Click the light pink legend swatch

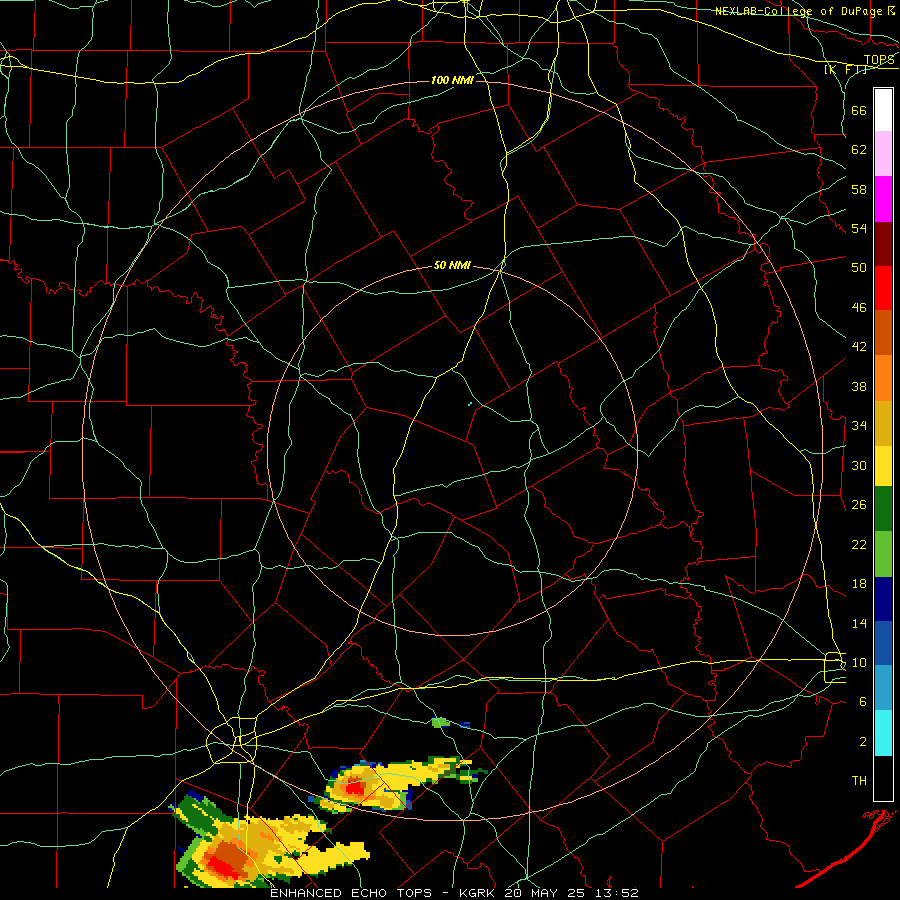pos(883,153)
